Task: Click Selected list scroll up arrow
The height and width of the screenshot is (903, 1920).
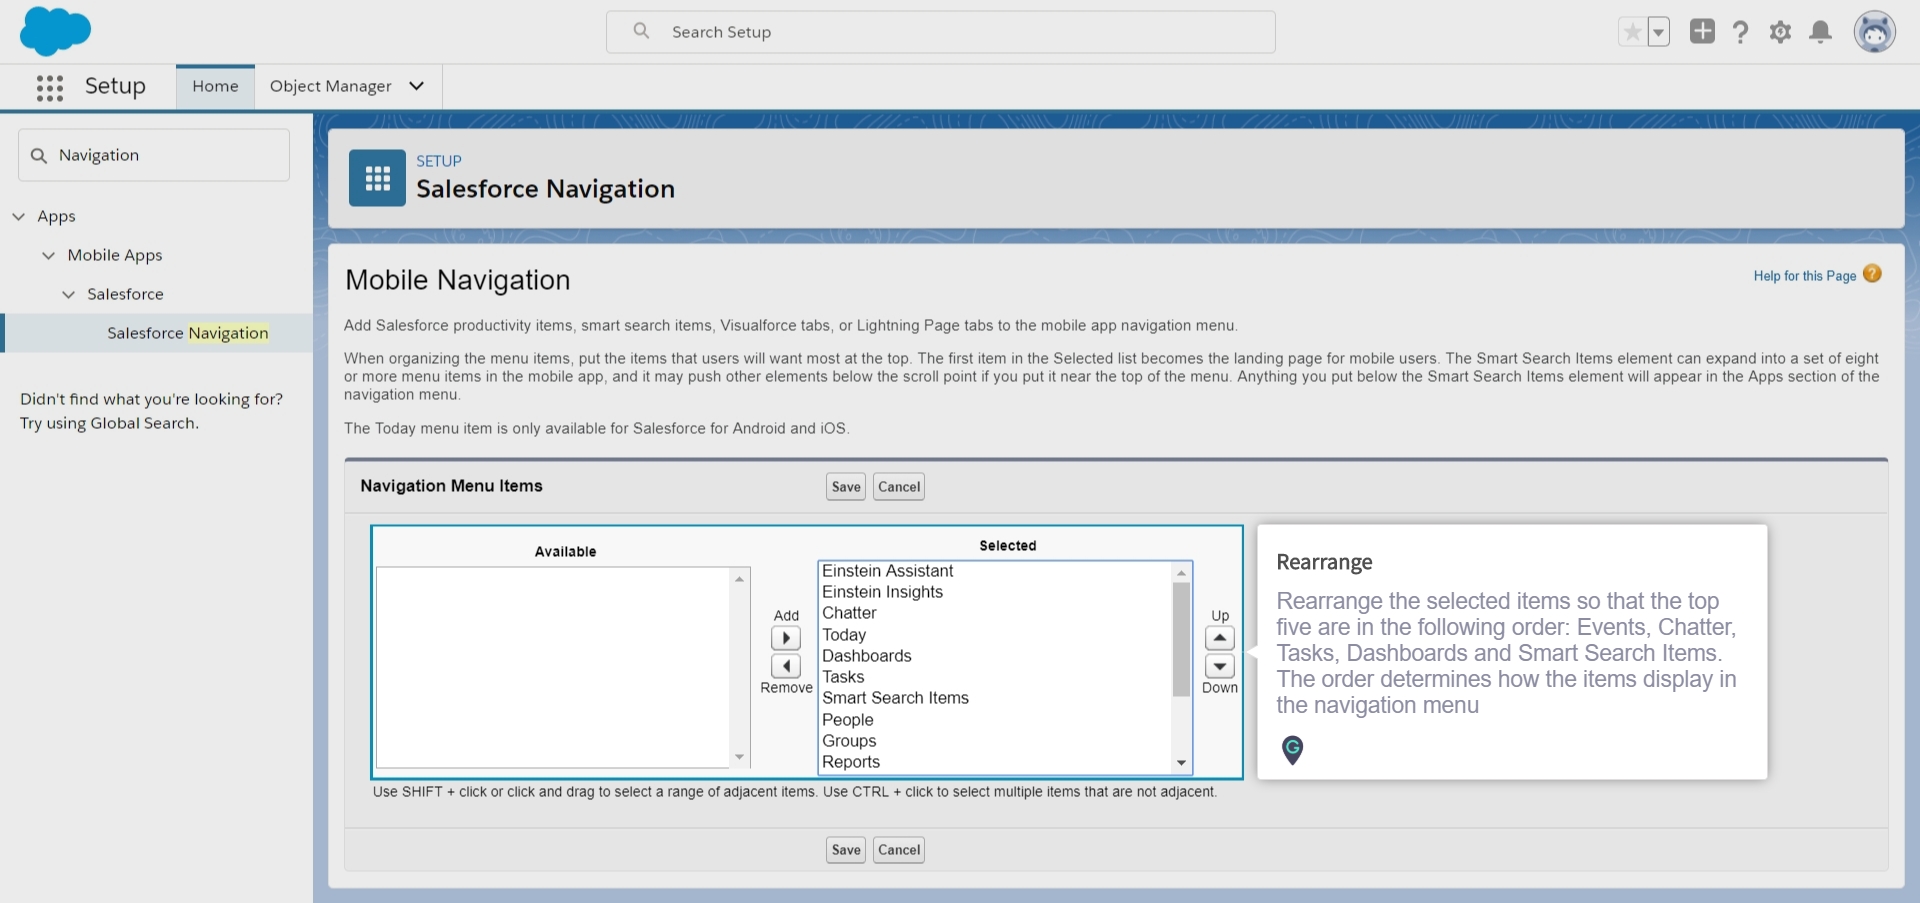Action: click(x=1181, y=573)
